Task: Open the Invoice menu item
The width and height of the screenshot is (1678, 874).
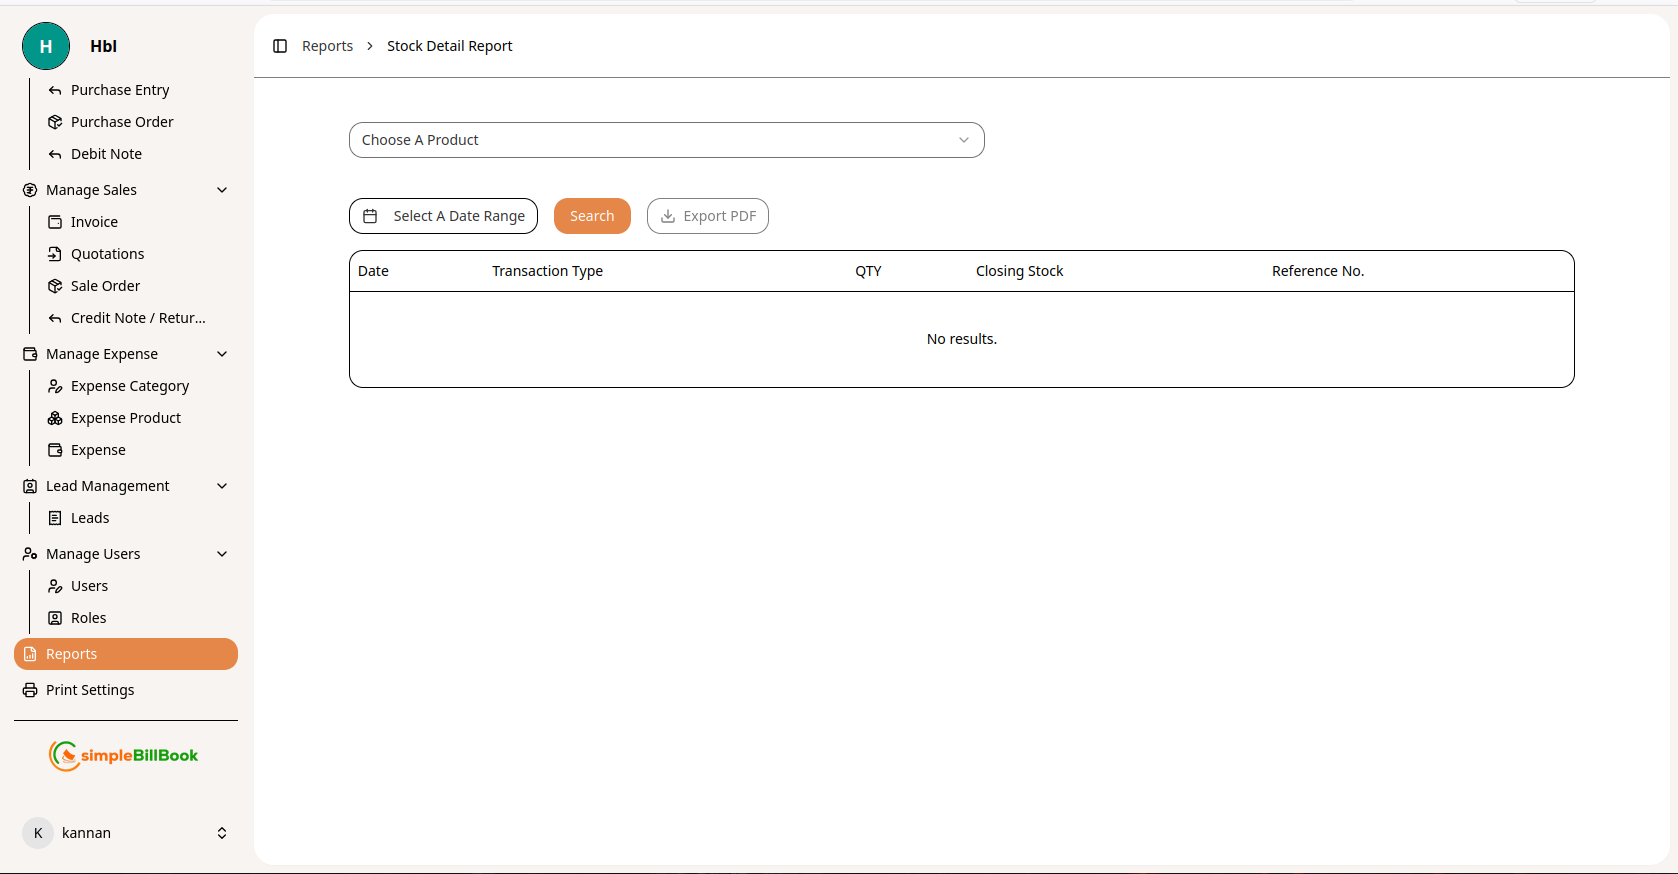Action: click(94, 222)
